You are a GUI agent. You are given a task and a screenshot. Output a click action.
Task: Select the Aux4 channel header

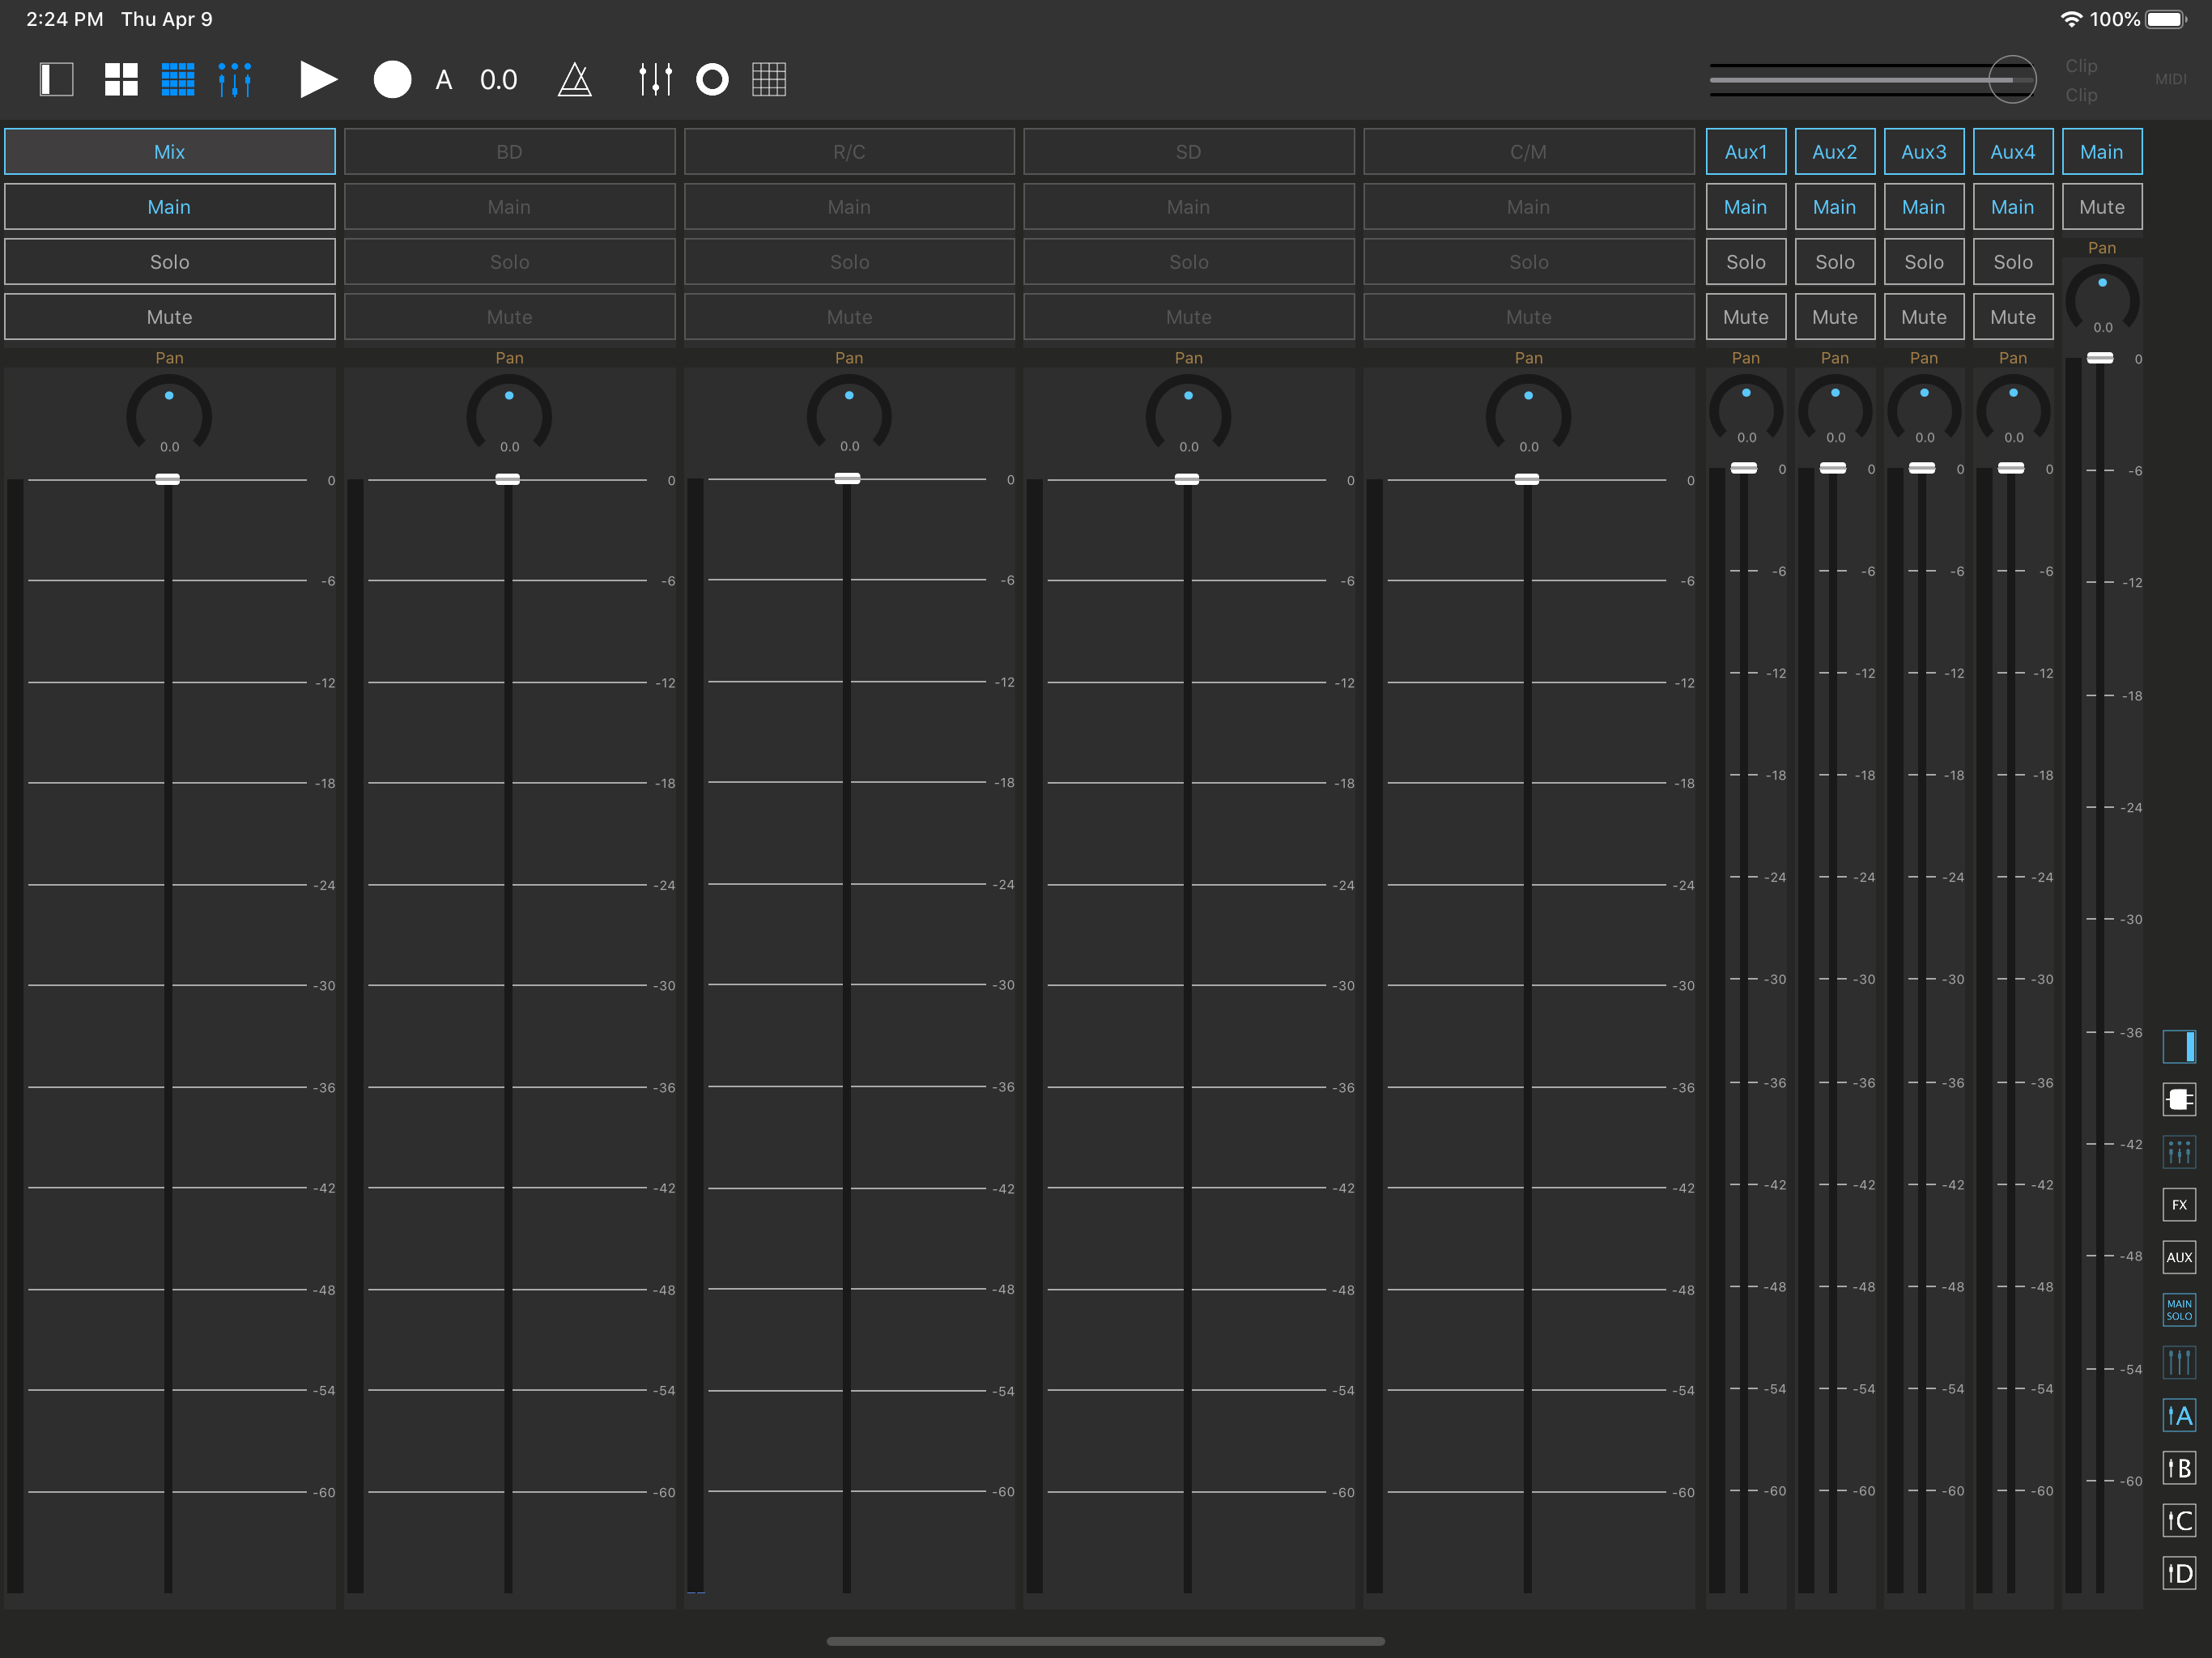click(x=2013, y=152)
